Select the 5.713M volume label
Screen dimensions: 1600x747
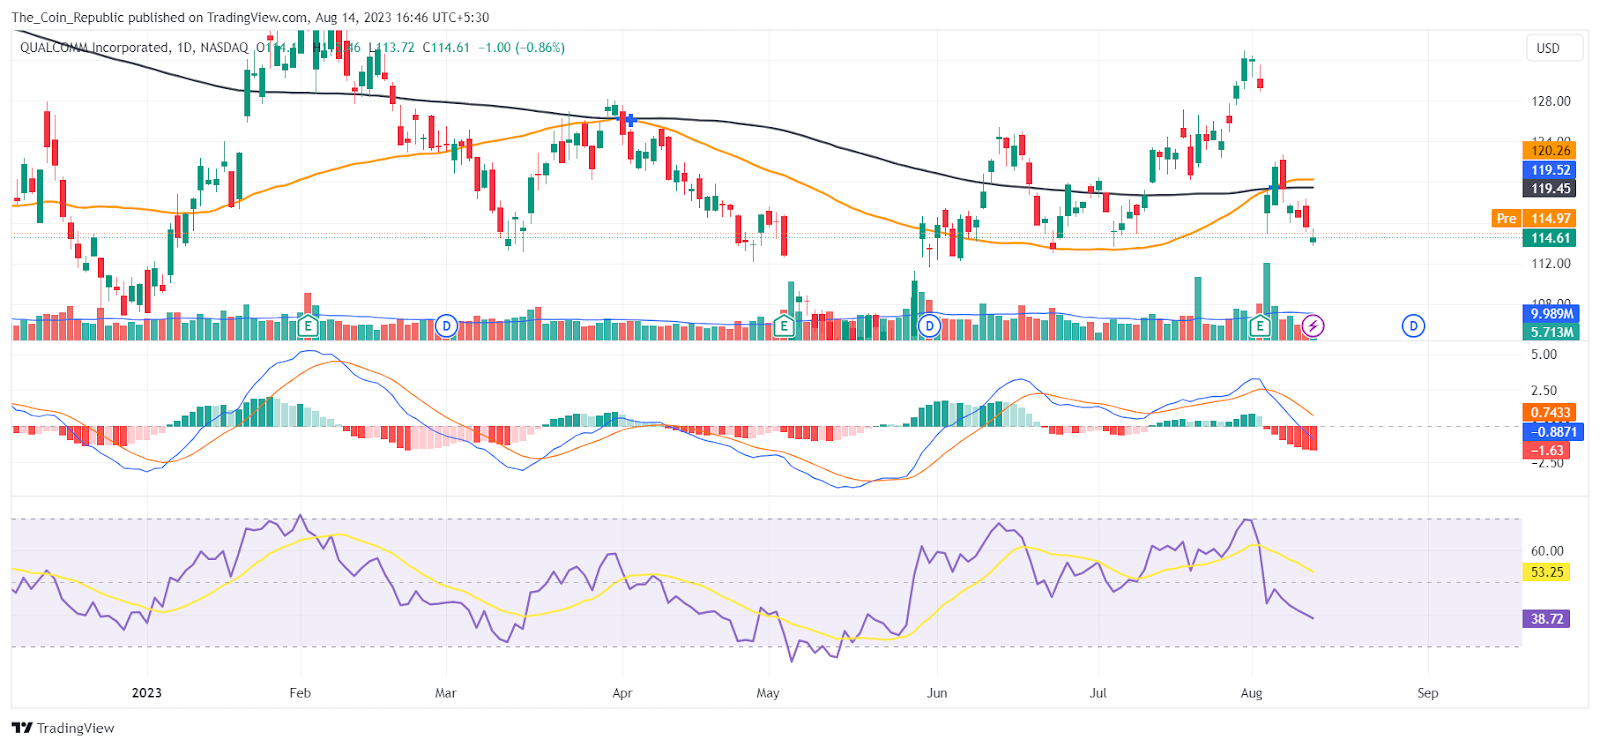pyautogui.click(x=1551, y=332)
